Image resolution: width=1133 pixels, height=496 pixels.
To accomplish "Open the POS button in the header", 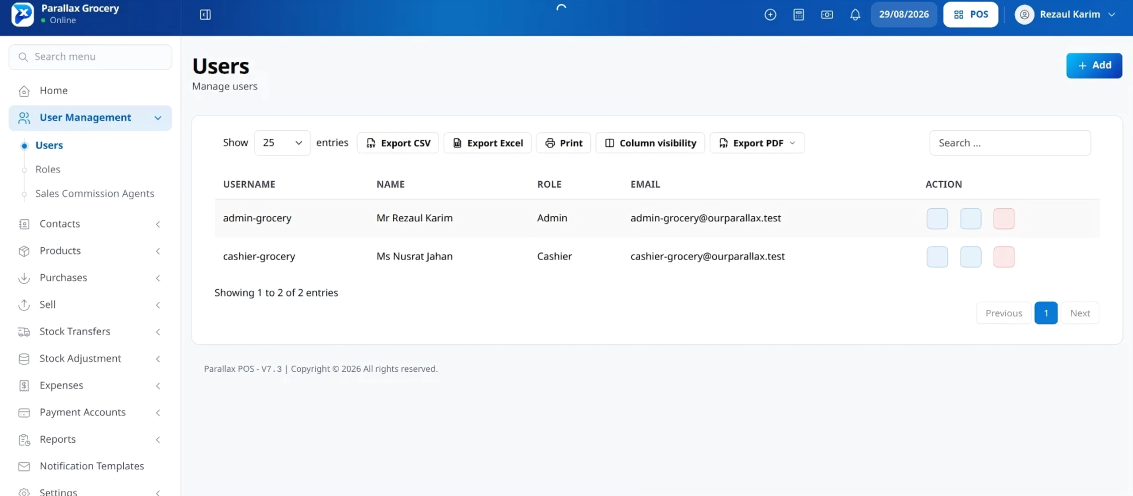I will [970, 14].
